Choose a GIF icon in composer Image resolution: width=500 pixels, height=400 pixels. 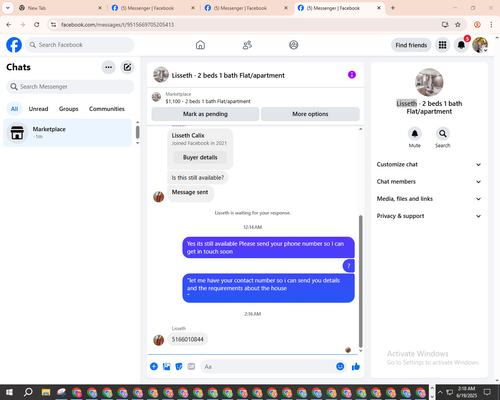click(191, 366)
